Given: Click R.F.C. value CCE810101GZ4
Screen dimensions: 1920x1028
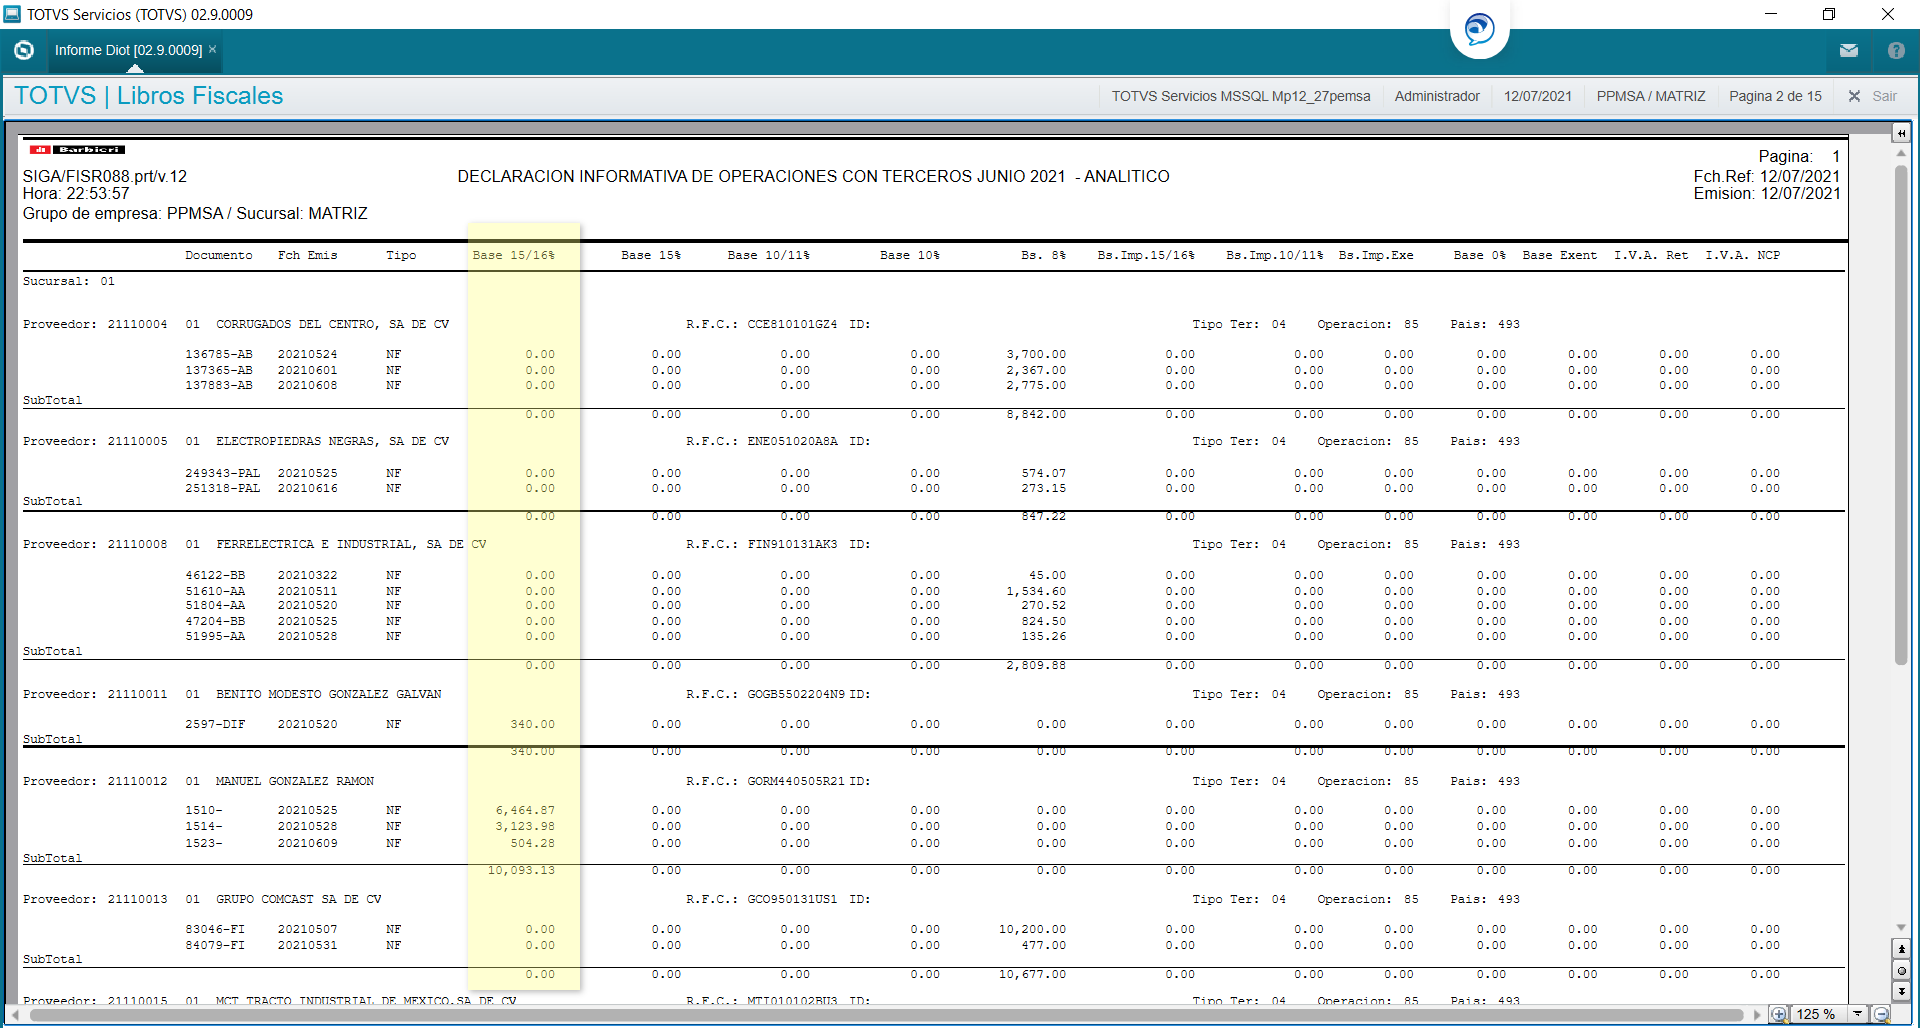Looking at the screenshot, I should (x=792, y=324).
